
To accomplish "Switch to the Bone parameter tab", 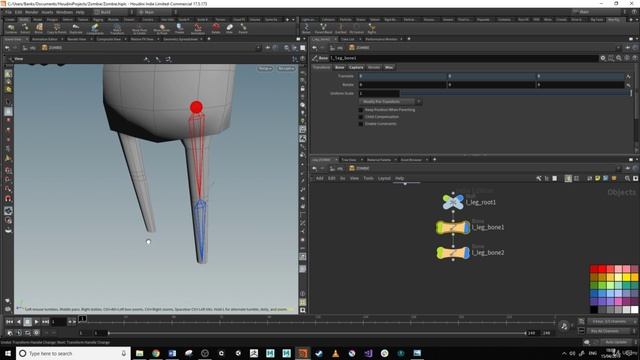I will (340, 67).
